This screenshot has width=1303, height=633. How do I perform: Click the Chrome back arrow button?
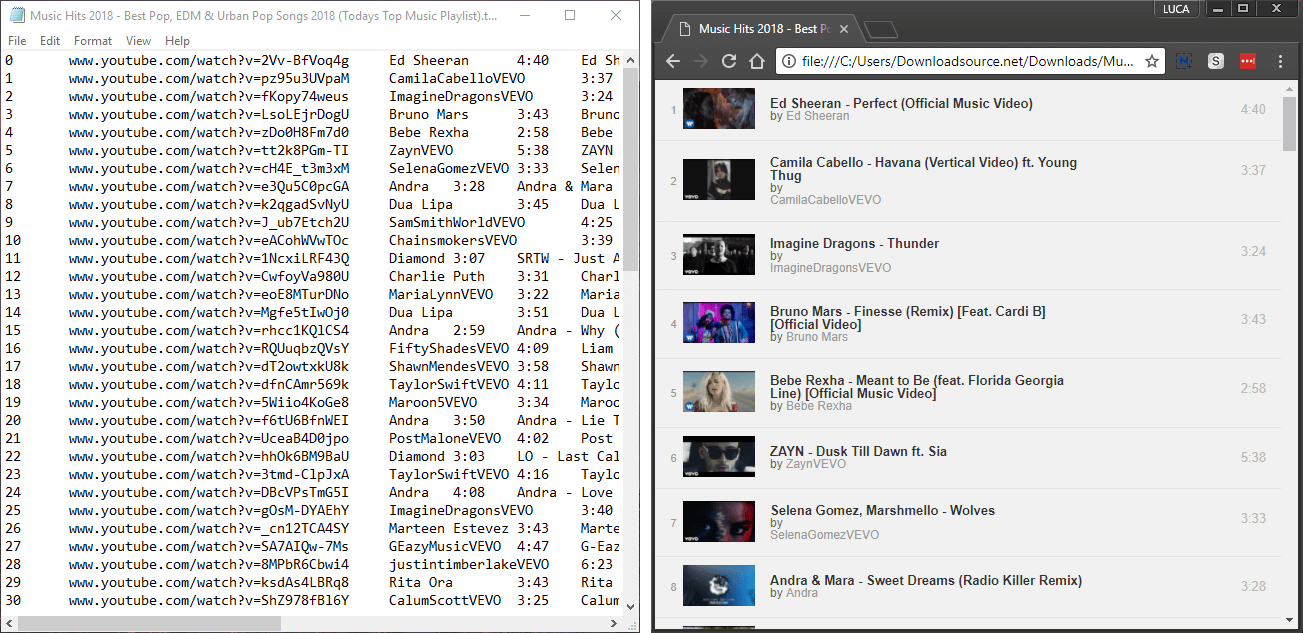(x=673, y=61)
